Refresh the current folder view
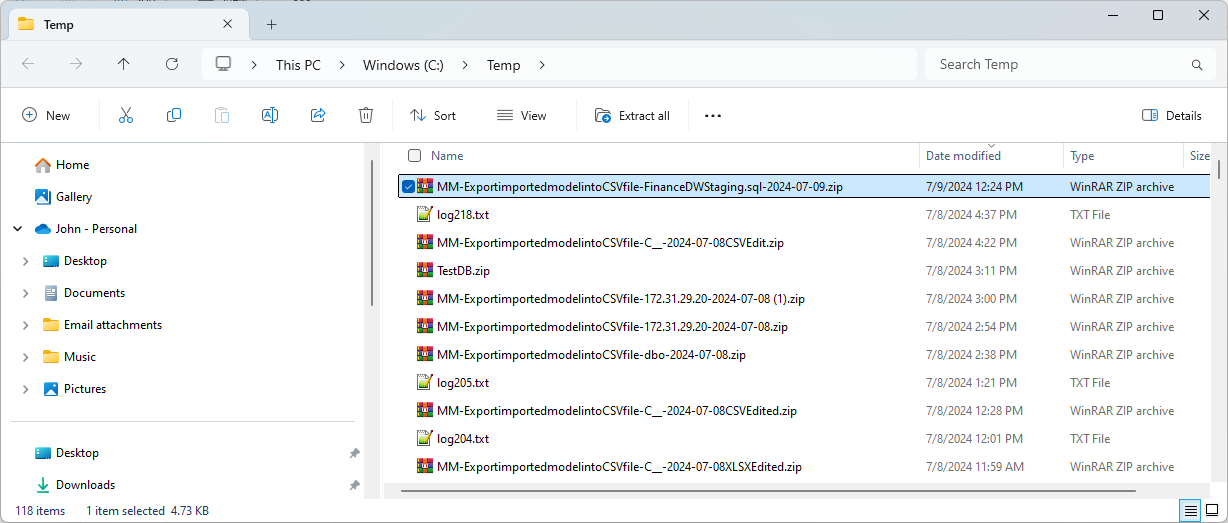The height and width of the screenshot is (523, 1228). pyautogui.click(x=172, y=64)
